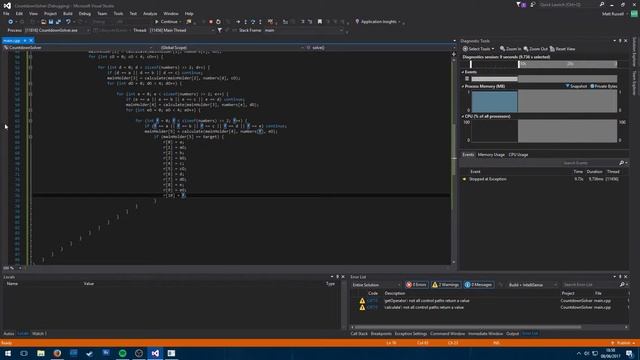
Task: Click the Firefox icon in taskbar
Action: pos(57,353)
